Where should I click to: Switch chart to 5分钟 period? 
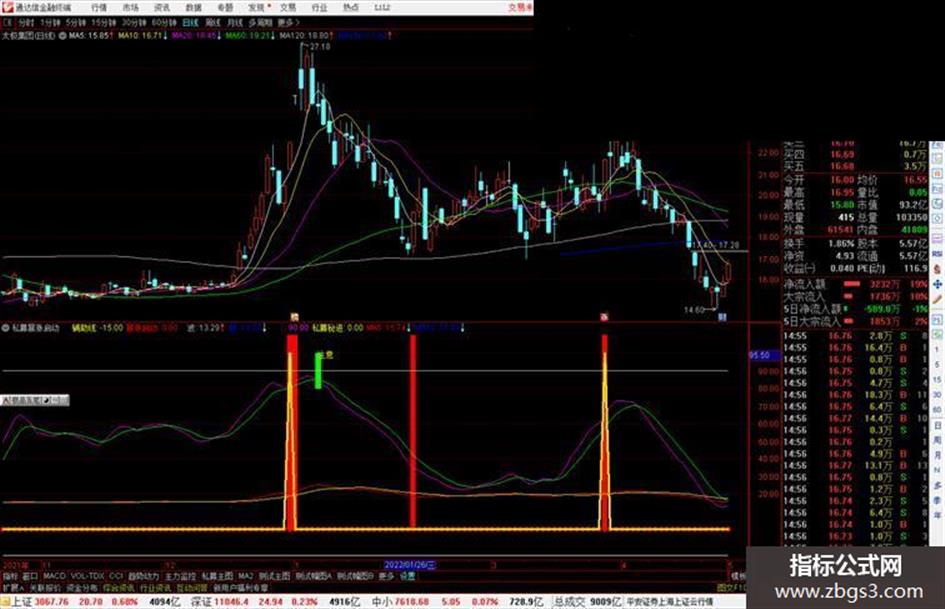(x=76, y=22)
